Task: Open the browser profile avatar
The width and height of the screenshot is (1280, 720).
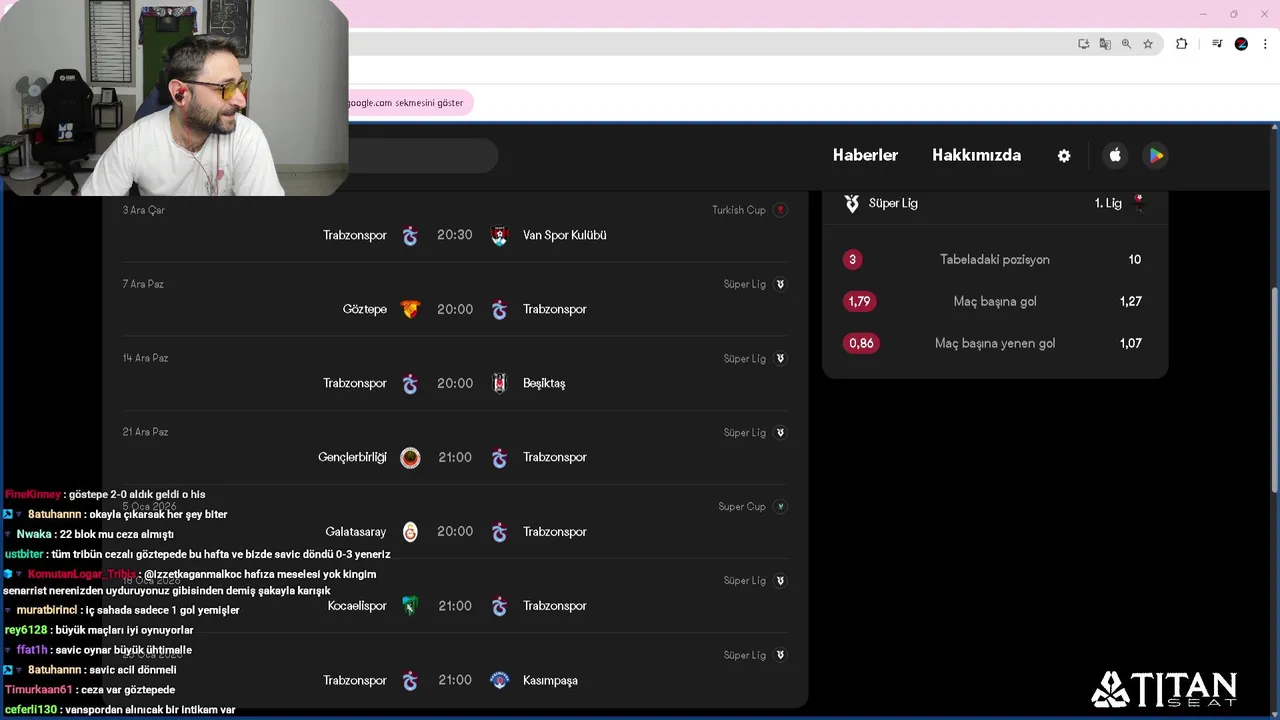Action: pos(1241,44)
